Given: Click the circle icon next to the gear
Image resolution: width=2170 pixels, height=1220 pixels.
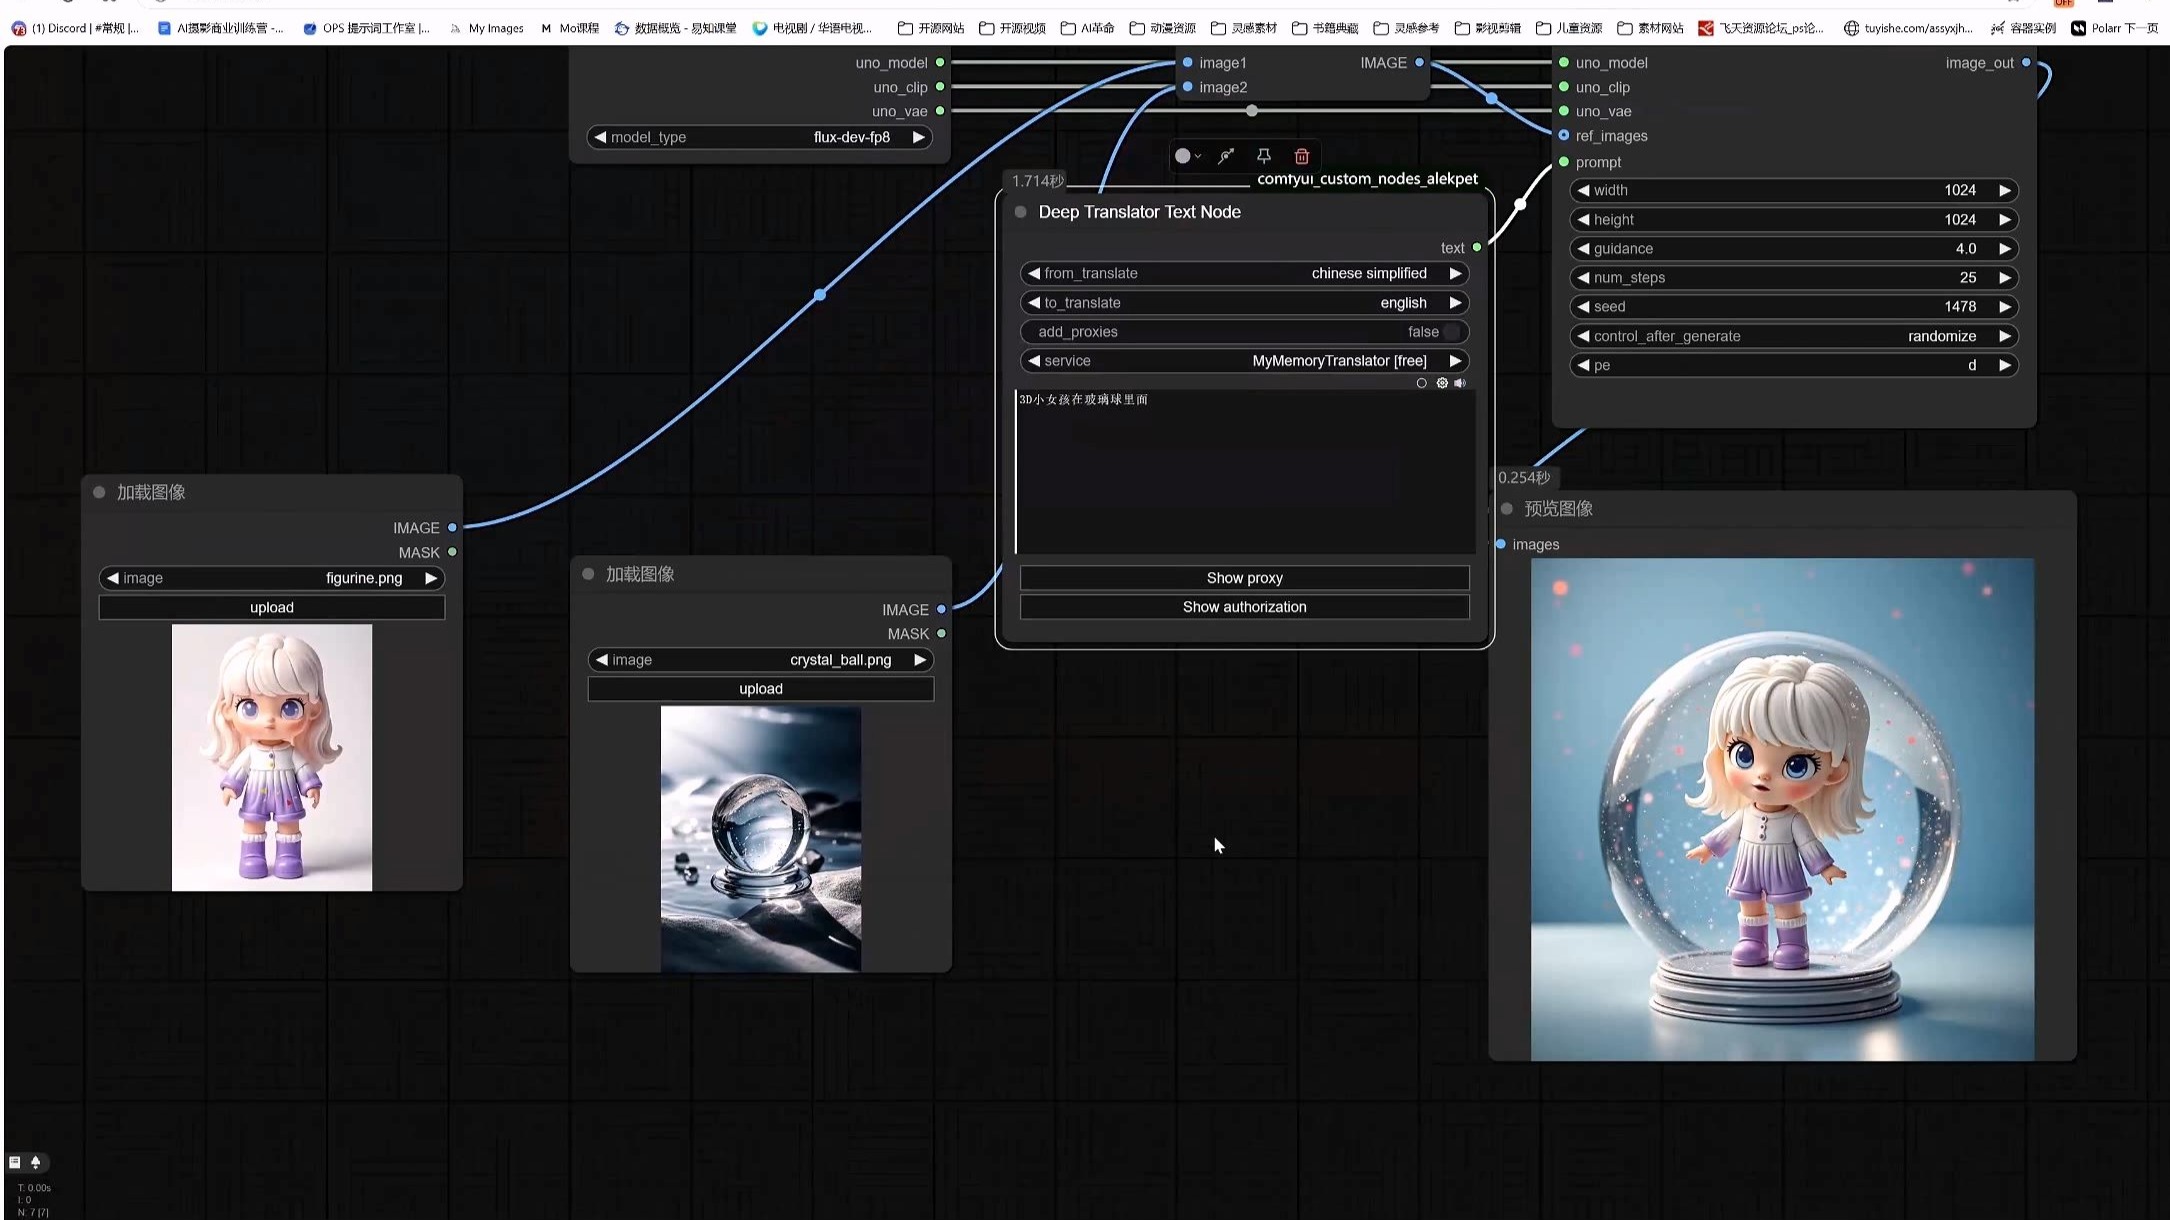Looking at the screenshot, I should tap(1421, 383).
